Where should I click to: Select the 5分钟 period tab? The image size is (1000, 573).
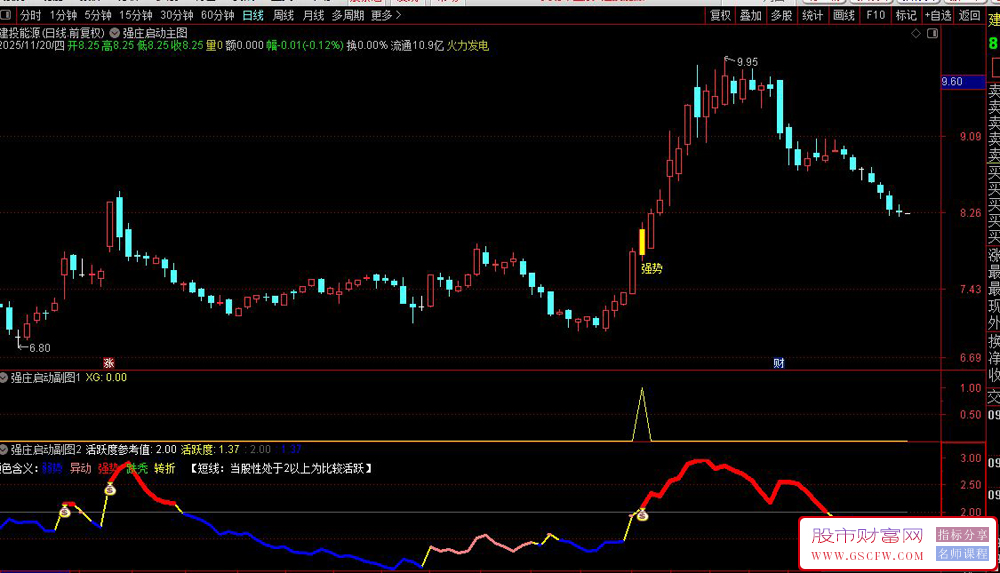point(98,15)
